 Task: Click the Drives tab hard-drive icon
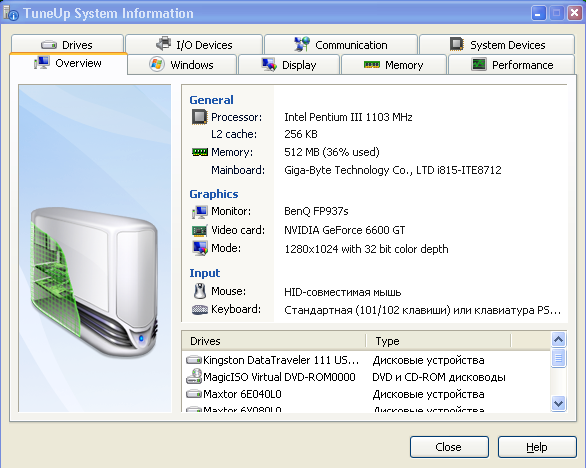tap(49, 45)
